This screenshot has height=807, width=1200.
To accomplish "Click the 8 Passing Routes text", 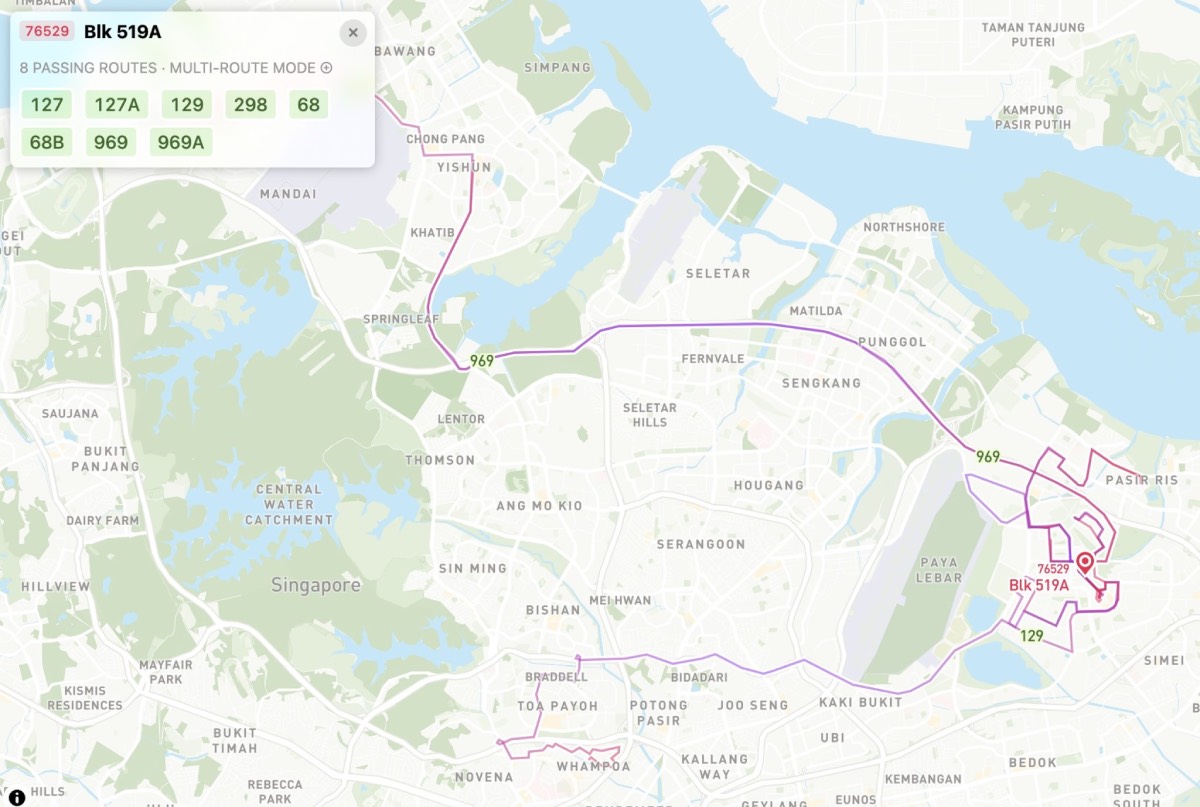I will pyautogui.click(x=88, y=68).
